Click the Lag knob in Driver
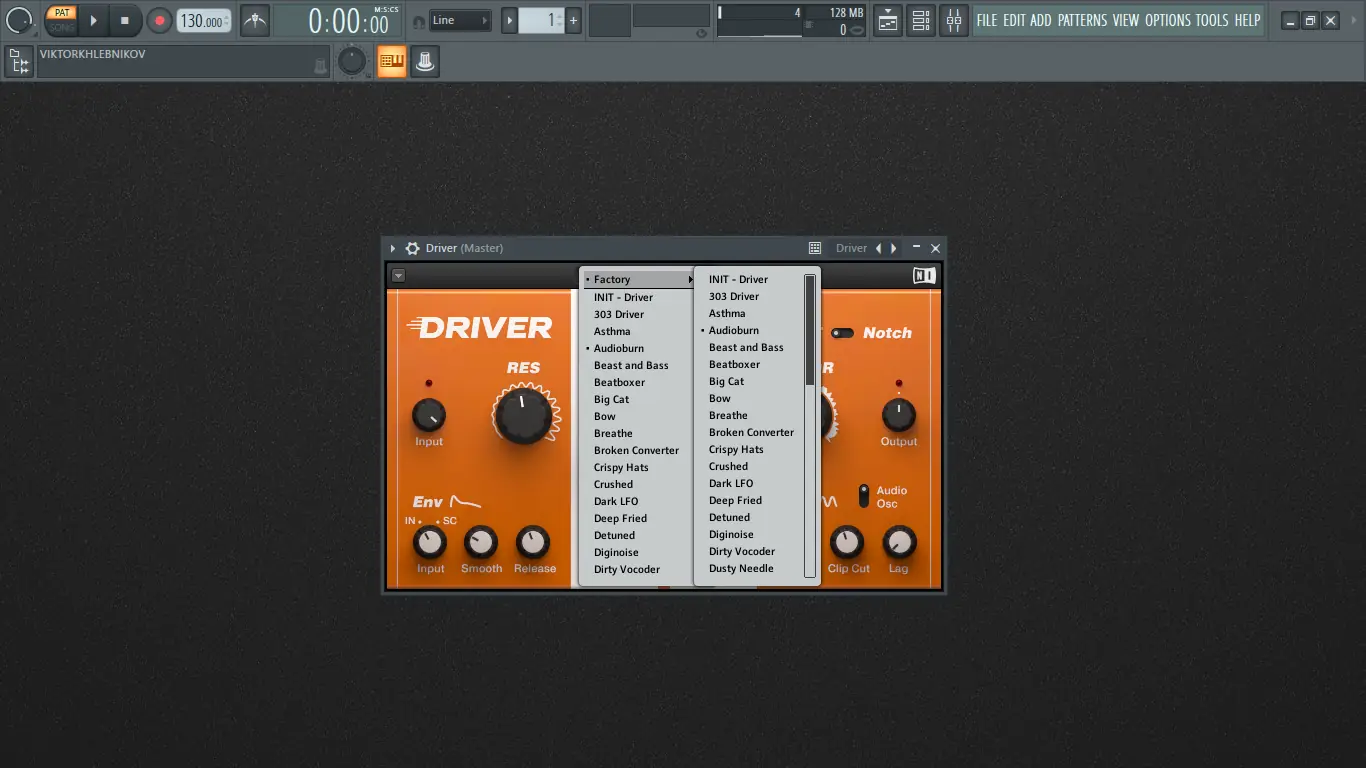This screenshot has width=1366, height=768. click(x=899, y=543)
